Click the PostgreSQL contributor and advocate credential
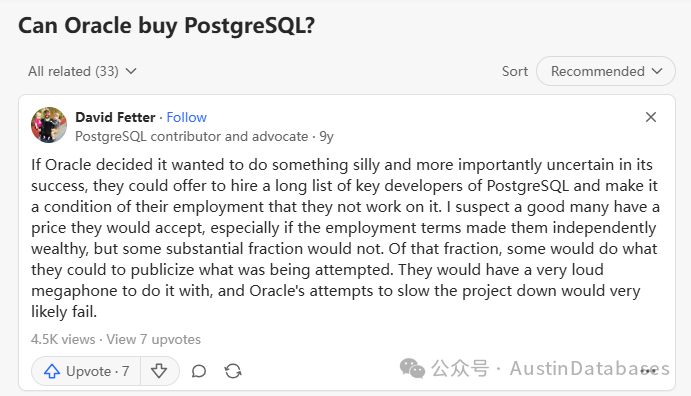 [x=191, y=137]
